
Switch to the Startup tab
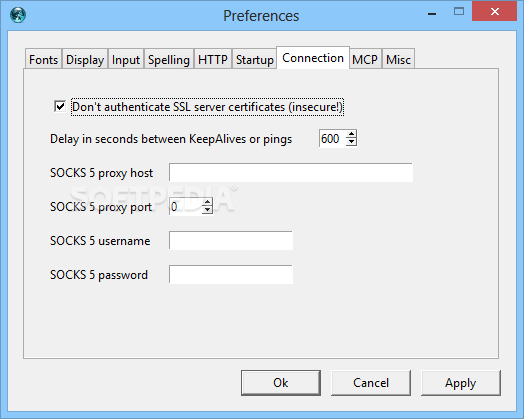[x=255, y=59]
